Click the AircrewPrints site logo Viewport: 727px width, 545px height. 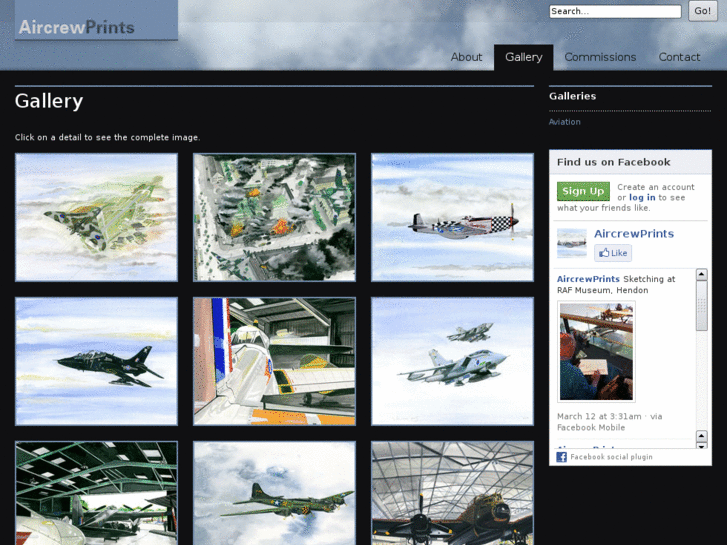96,21
